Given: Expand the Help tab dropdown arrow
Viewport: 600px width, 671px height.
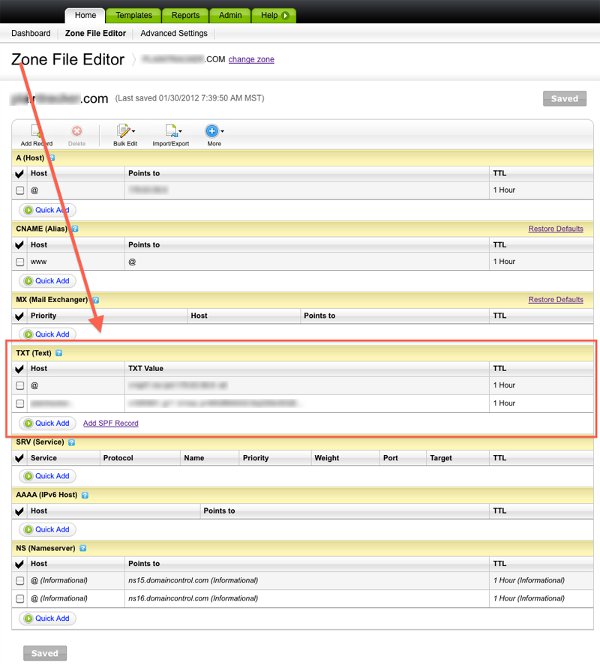Looking at the screenshot, I should 286,15.
